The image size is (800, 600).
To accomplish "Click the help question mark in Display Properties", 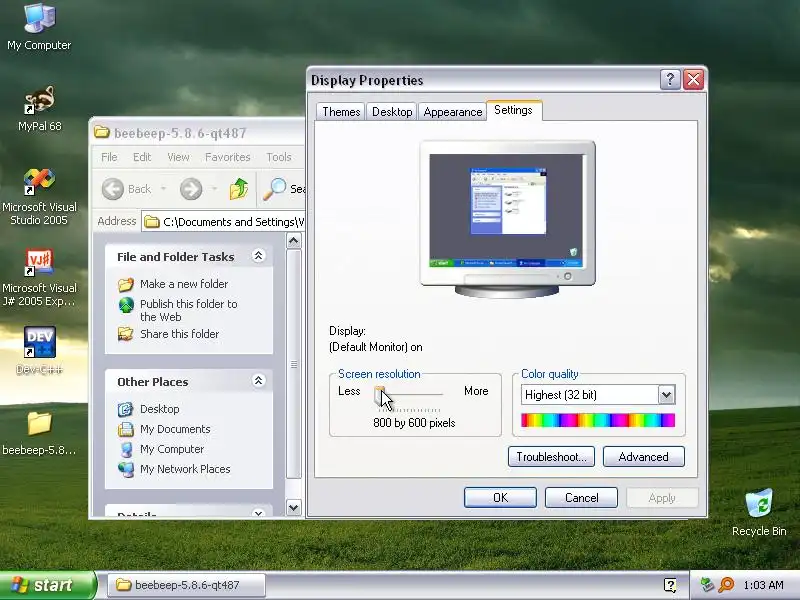I will click(670, 80).
